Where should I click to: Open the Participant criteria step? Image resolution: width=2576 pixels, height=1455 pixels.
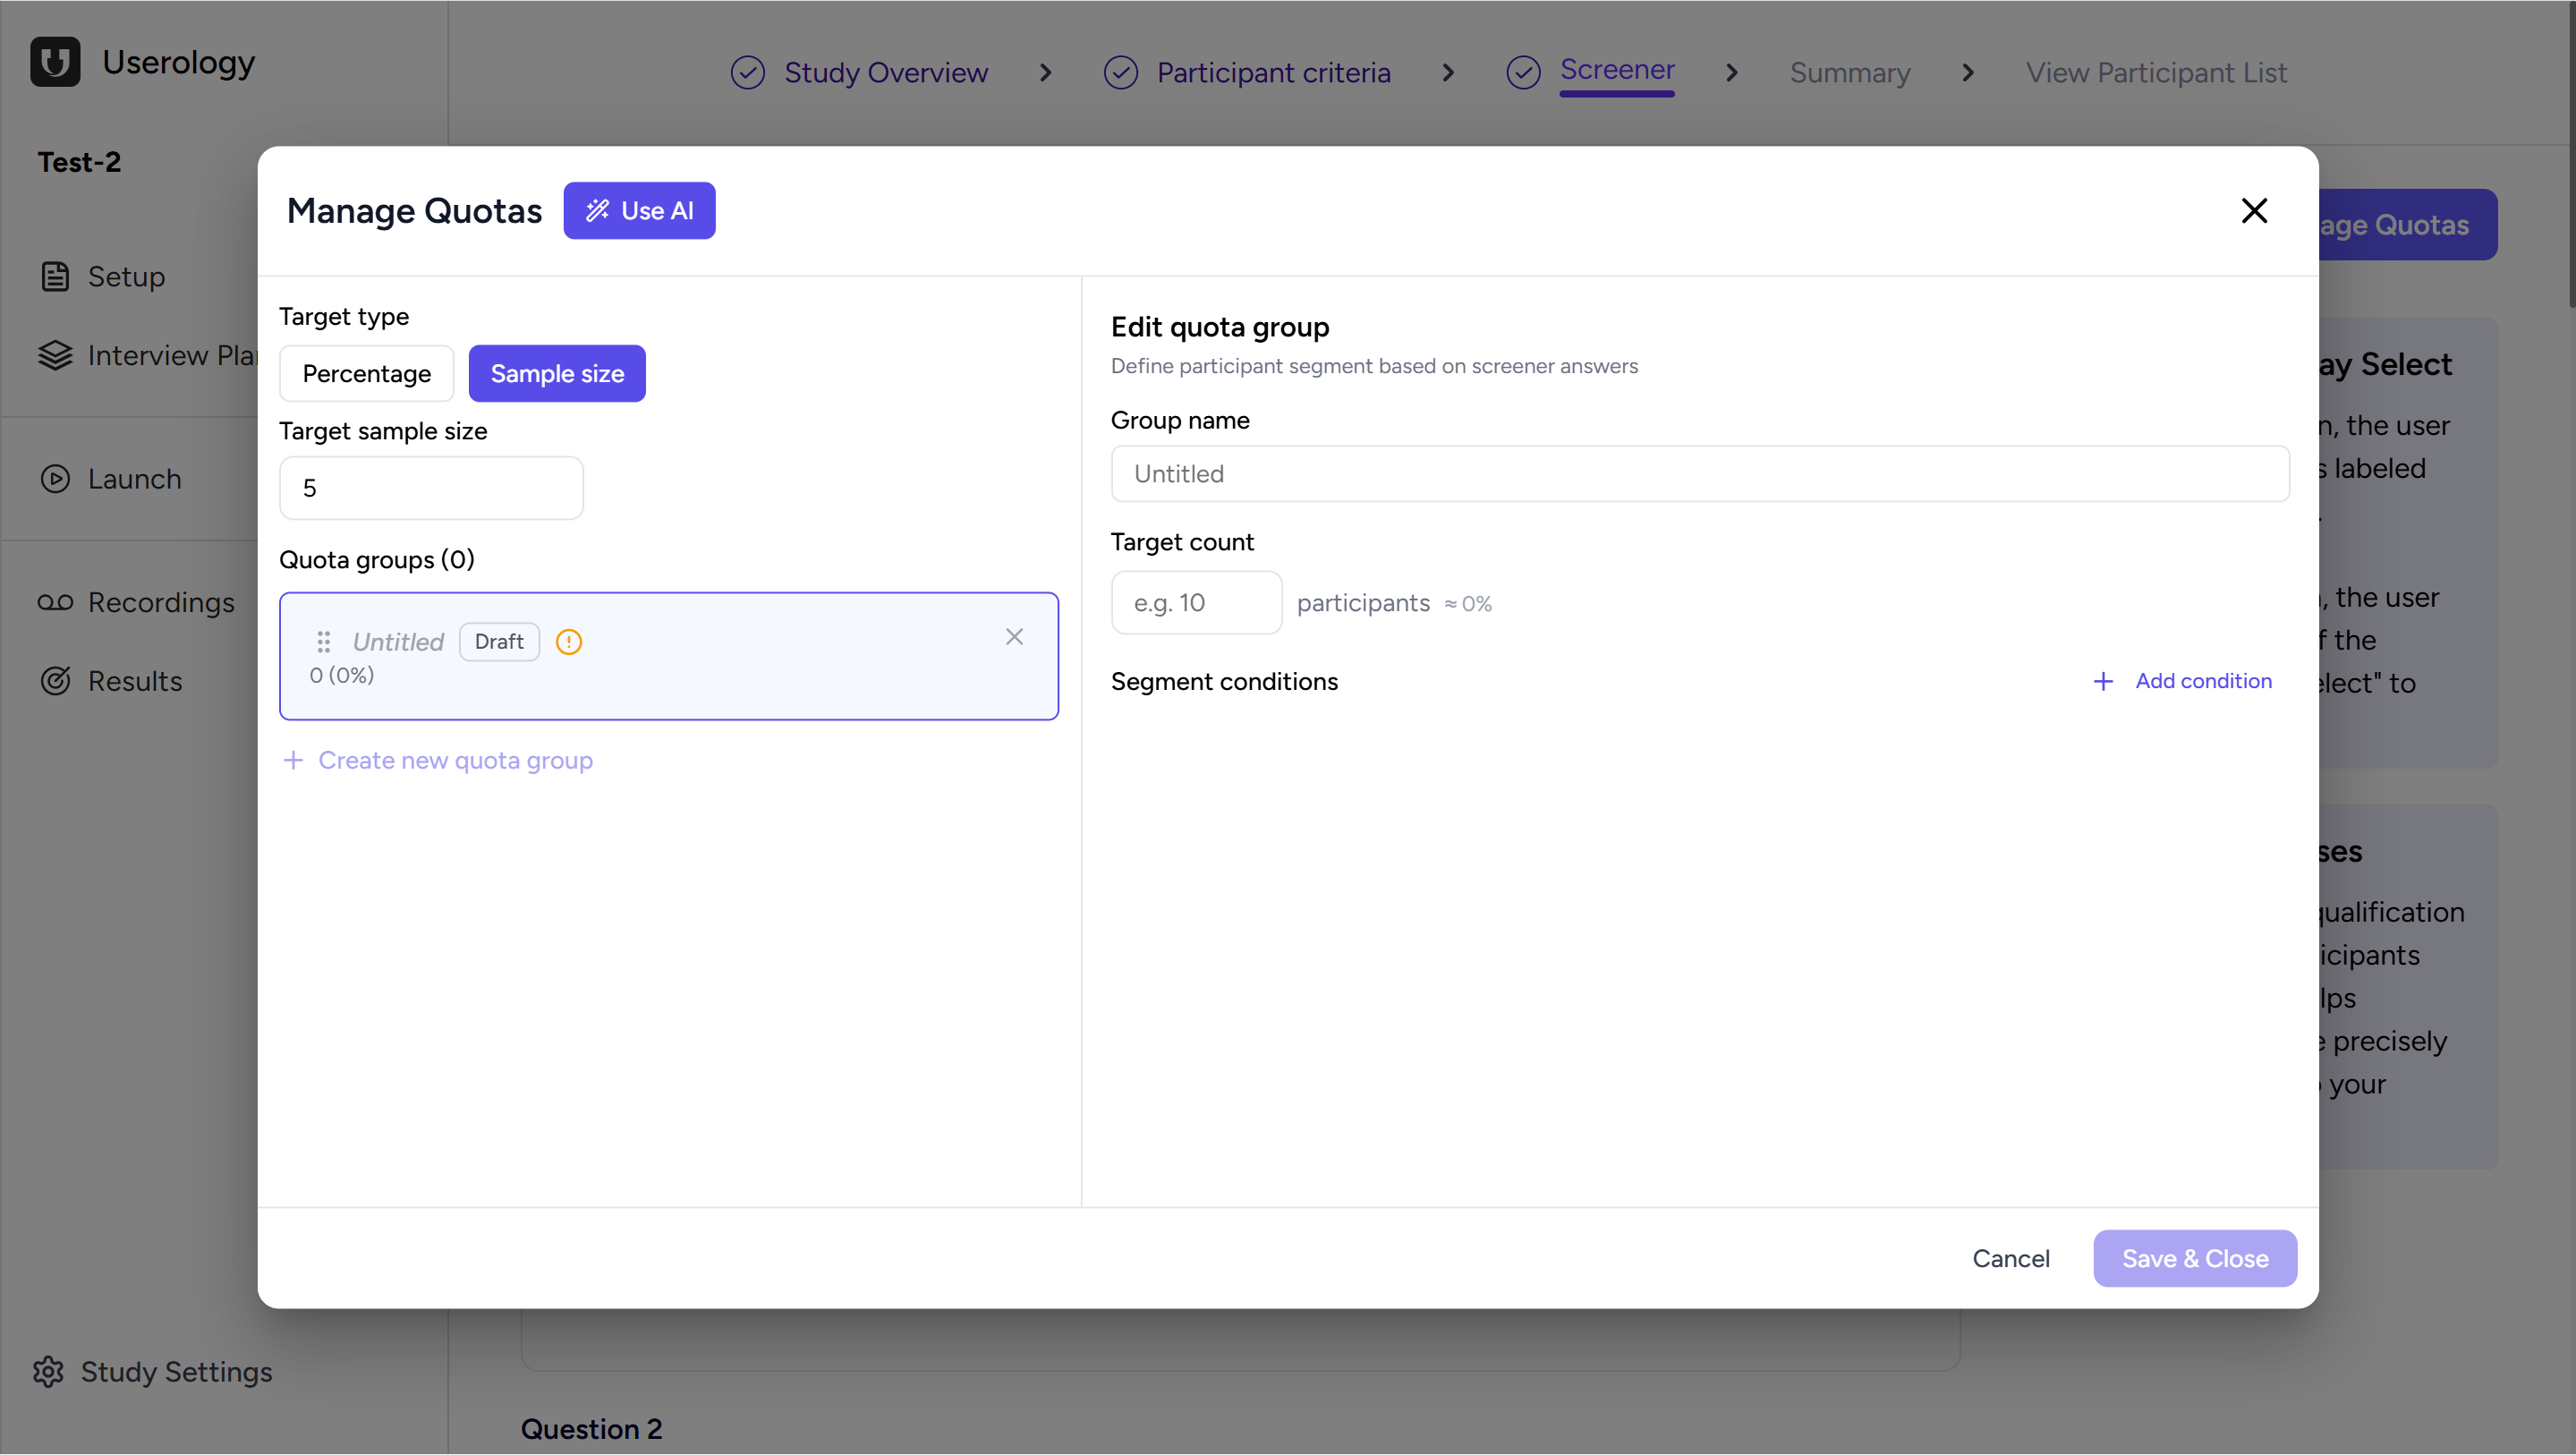(x=1273, y=72)
